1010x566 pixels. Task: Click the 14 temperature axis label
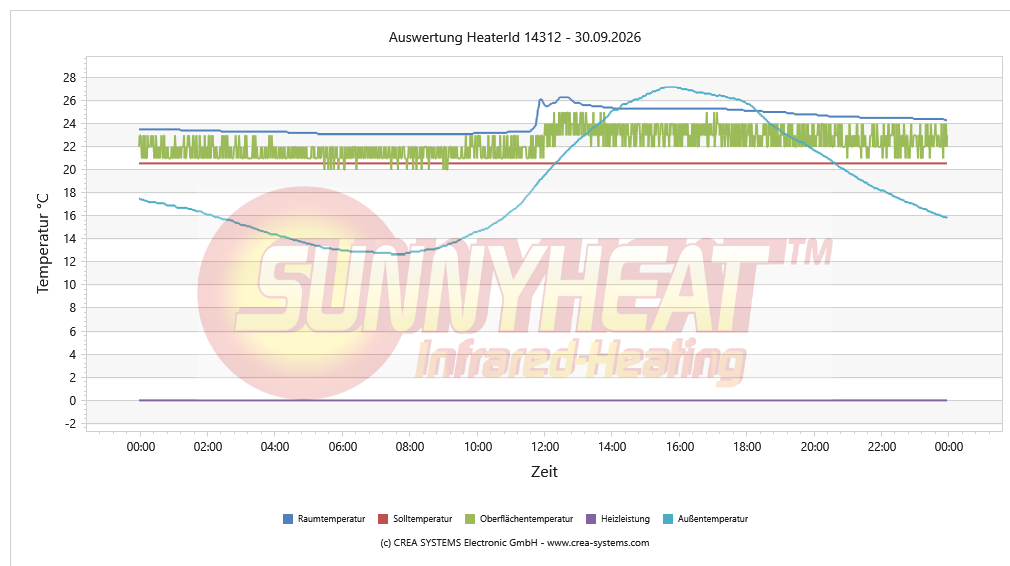pyautogui.click(x=70, y=238)
